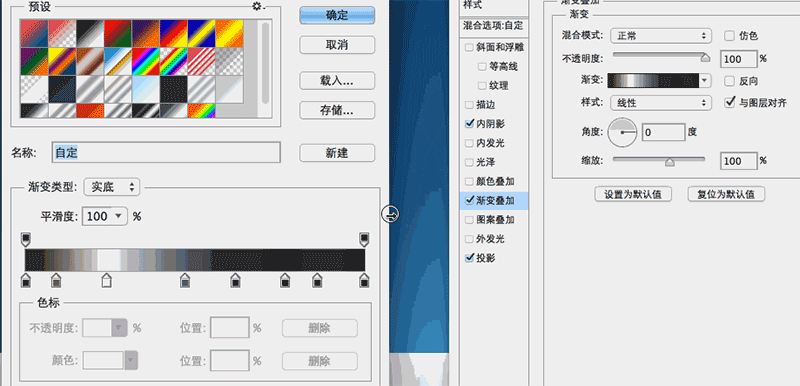Open the 混合模式 正常 dropdown
The height and width of the screenshot is (386, 800).
pos(661,36)
